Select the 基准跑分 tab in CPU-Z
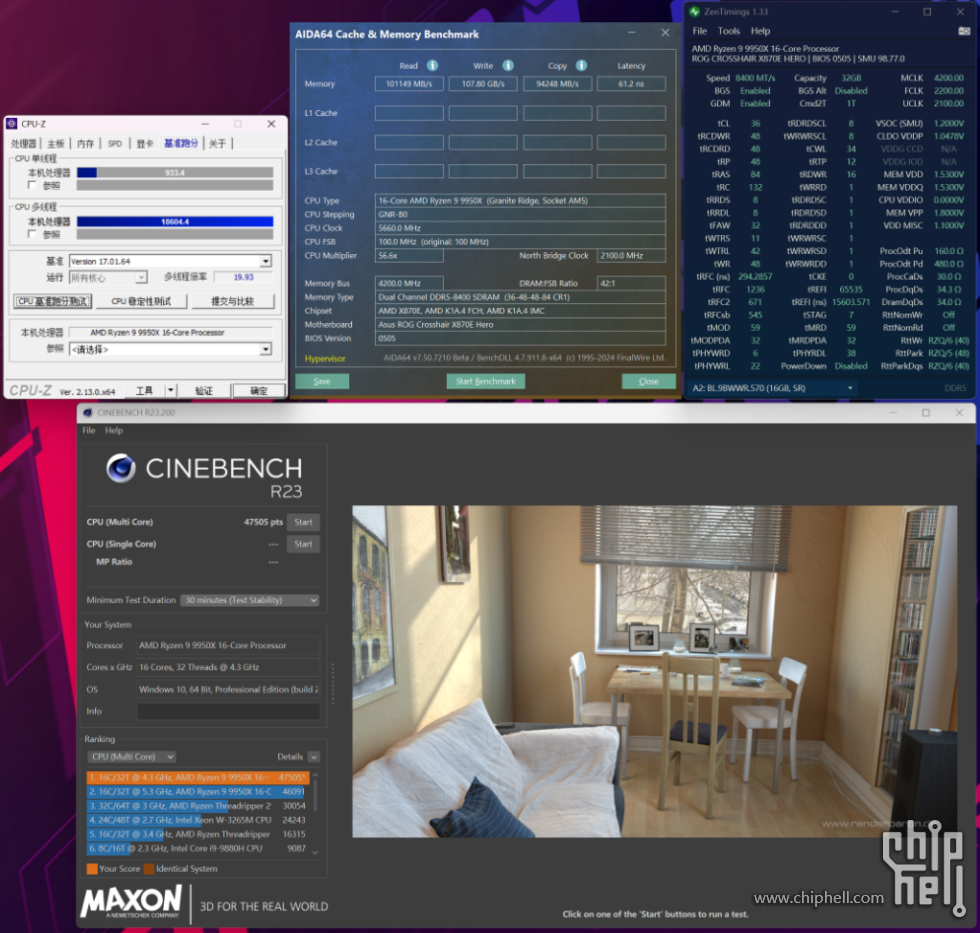Screen dimensions: 980x933 [x=181, y=144]
